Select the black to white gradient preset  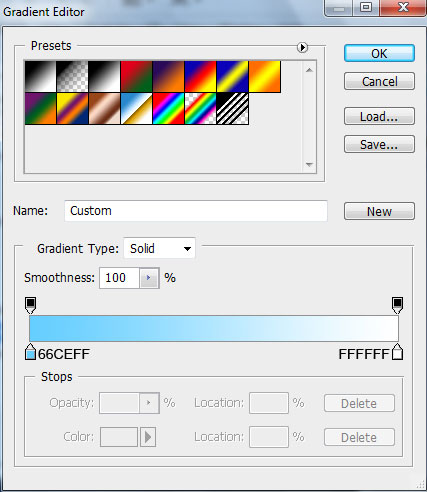(104, 76)
